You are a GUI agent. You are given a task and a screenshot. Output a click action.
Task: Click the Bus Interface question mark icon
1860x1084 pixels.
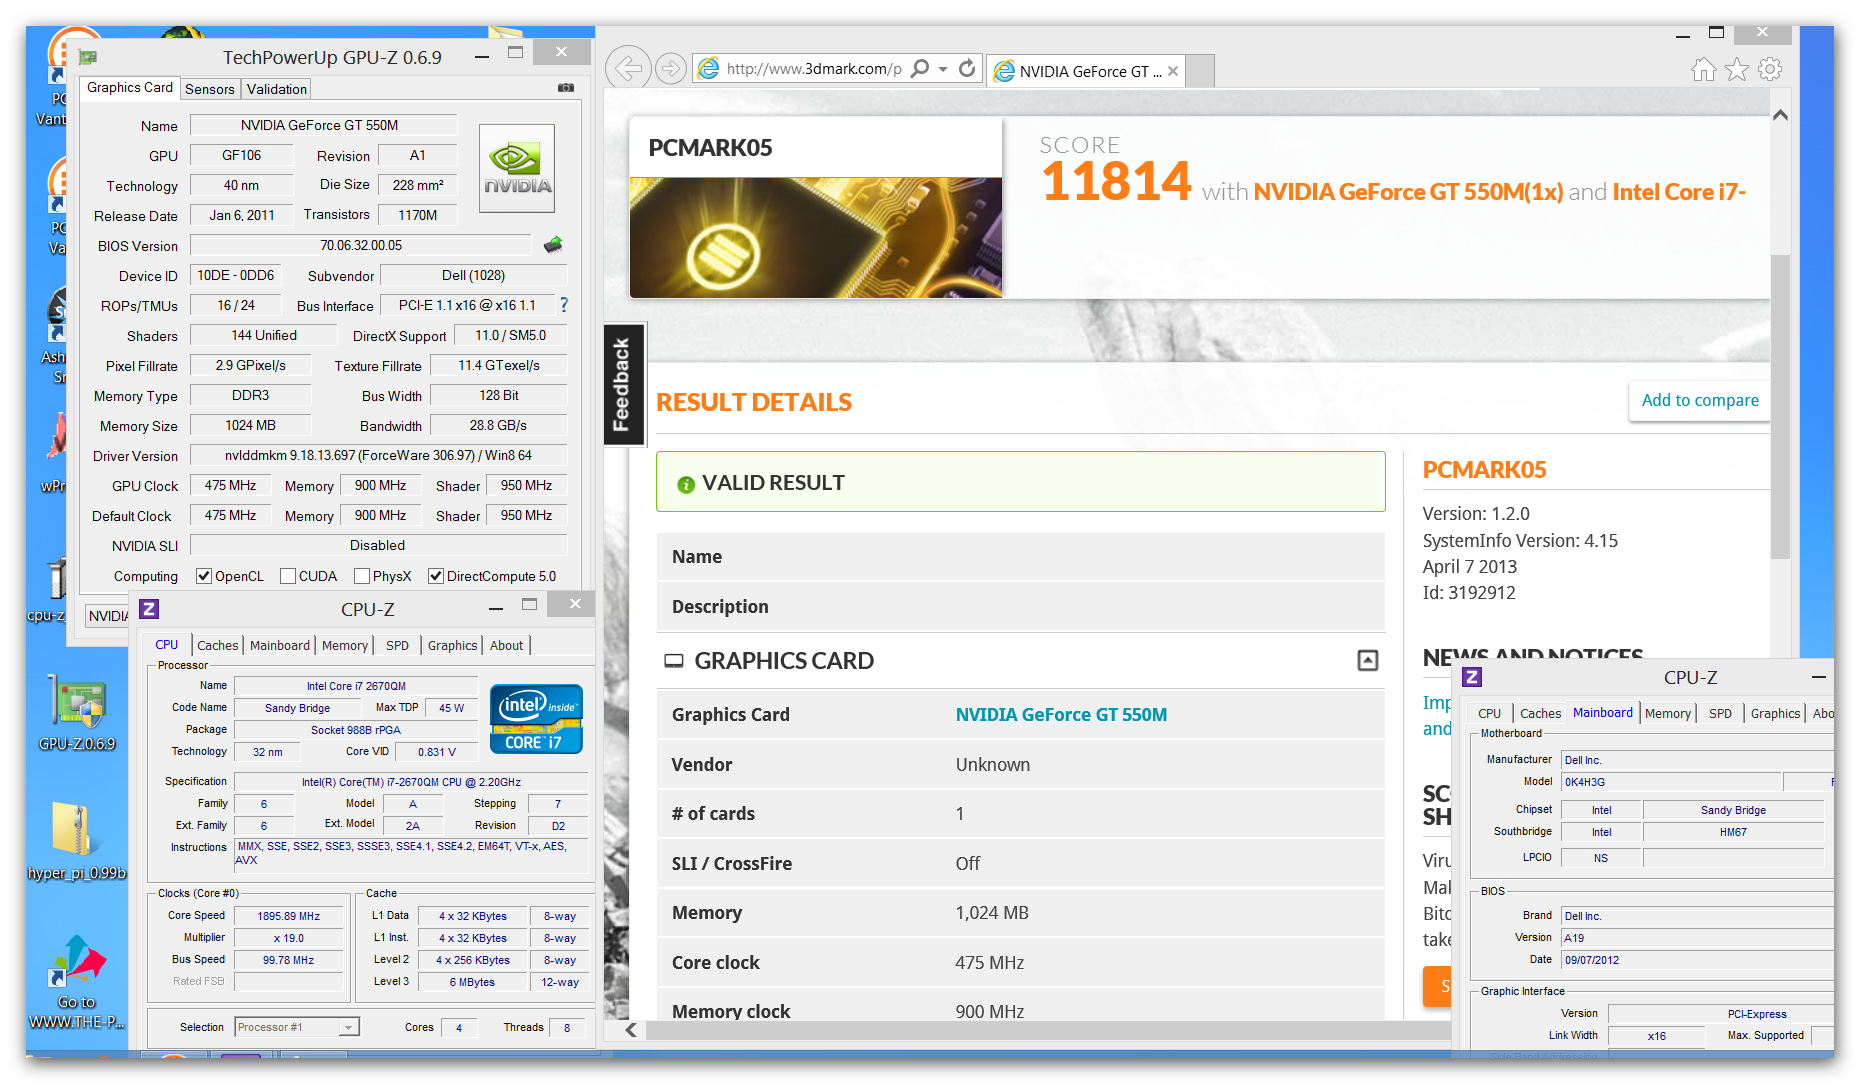click(564, 305)
